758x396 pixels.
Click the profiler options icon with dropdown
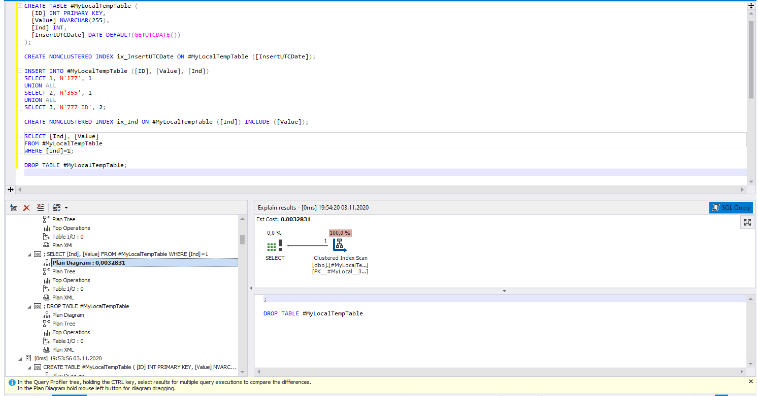coord(57,207)
